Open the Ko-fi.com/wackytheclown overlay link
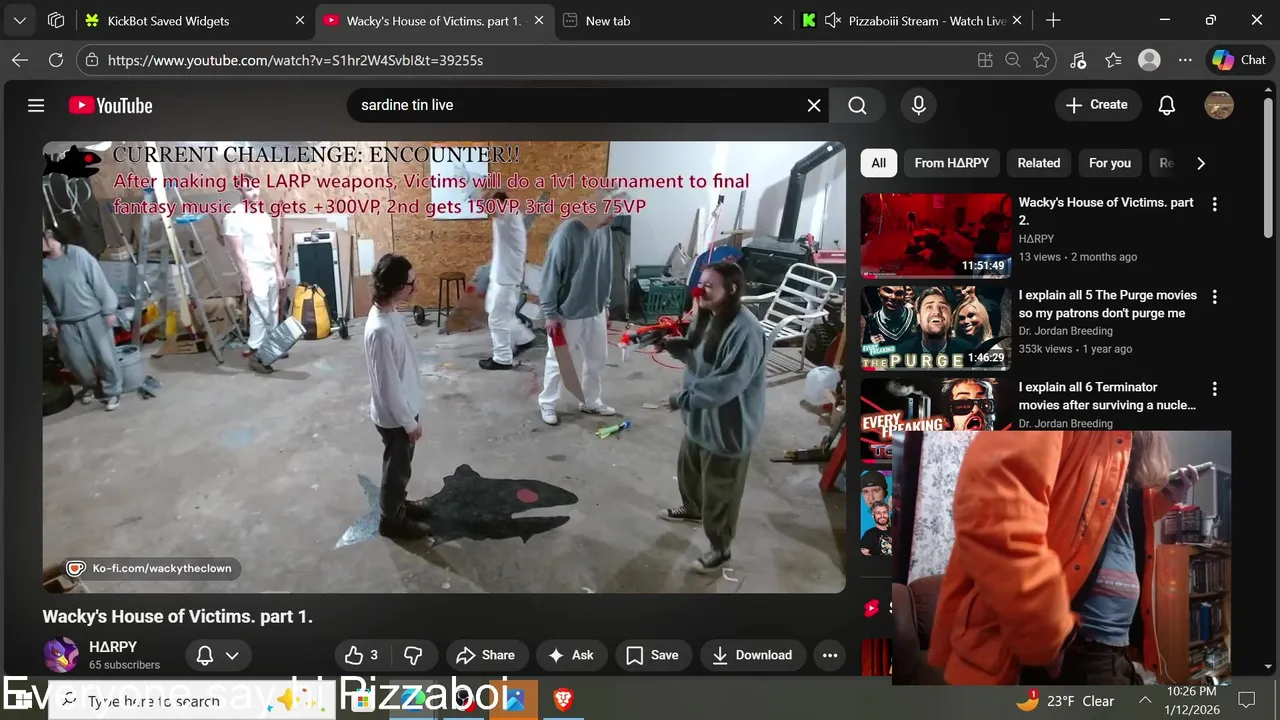This screenshot has height=720, width=1280. pos(153,568)
